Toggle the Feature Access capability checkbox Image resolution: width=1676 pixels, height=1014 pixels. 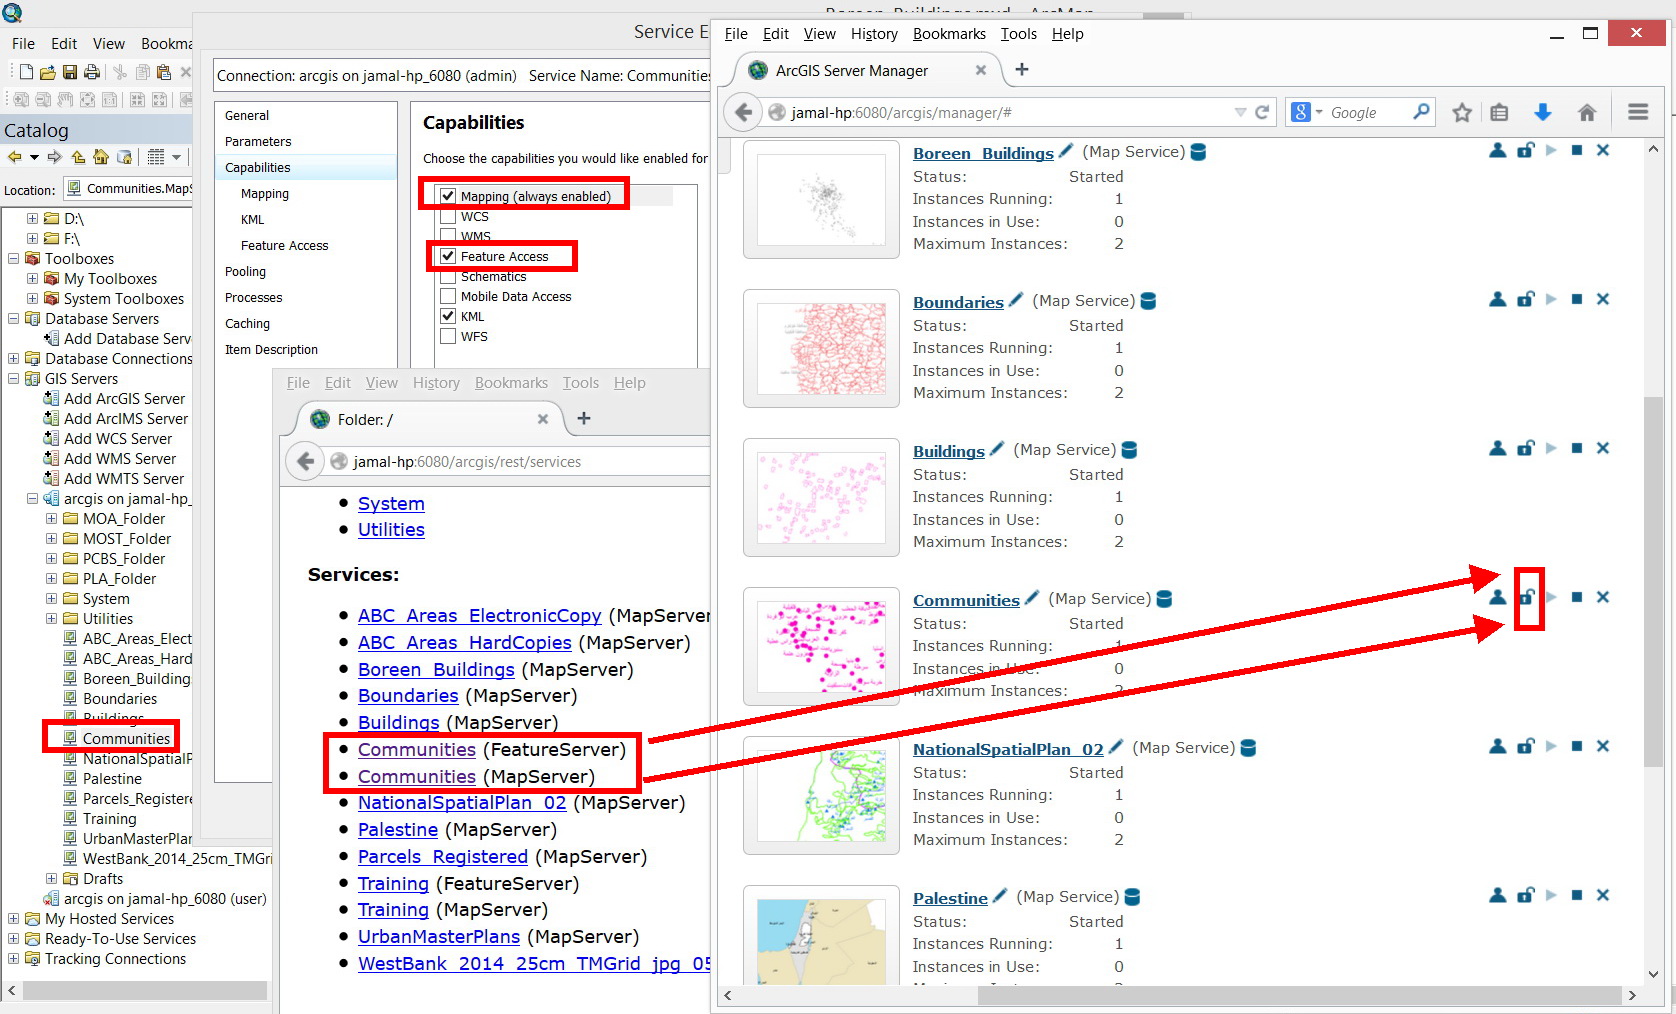coord(448,256)
